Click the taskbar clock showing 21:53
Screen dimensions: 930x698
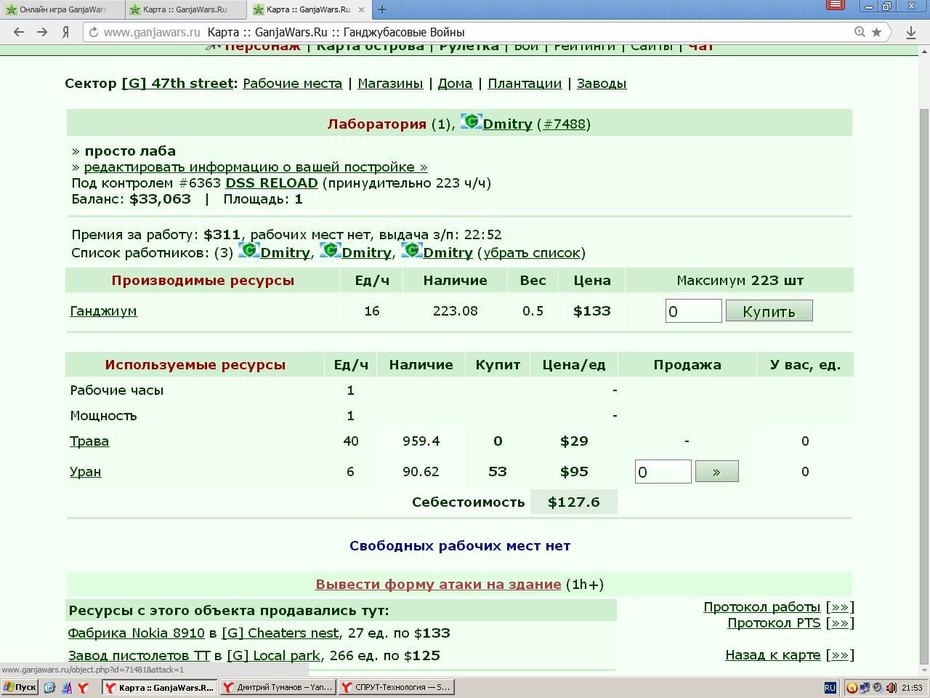912,688
